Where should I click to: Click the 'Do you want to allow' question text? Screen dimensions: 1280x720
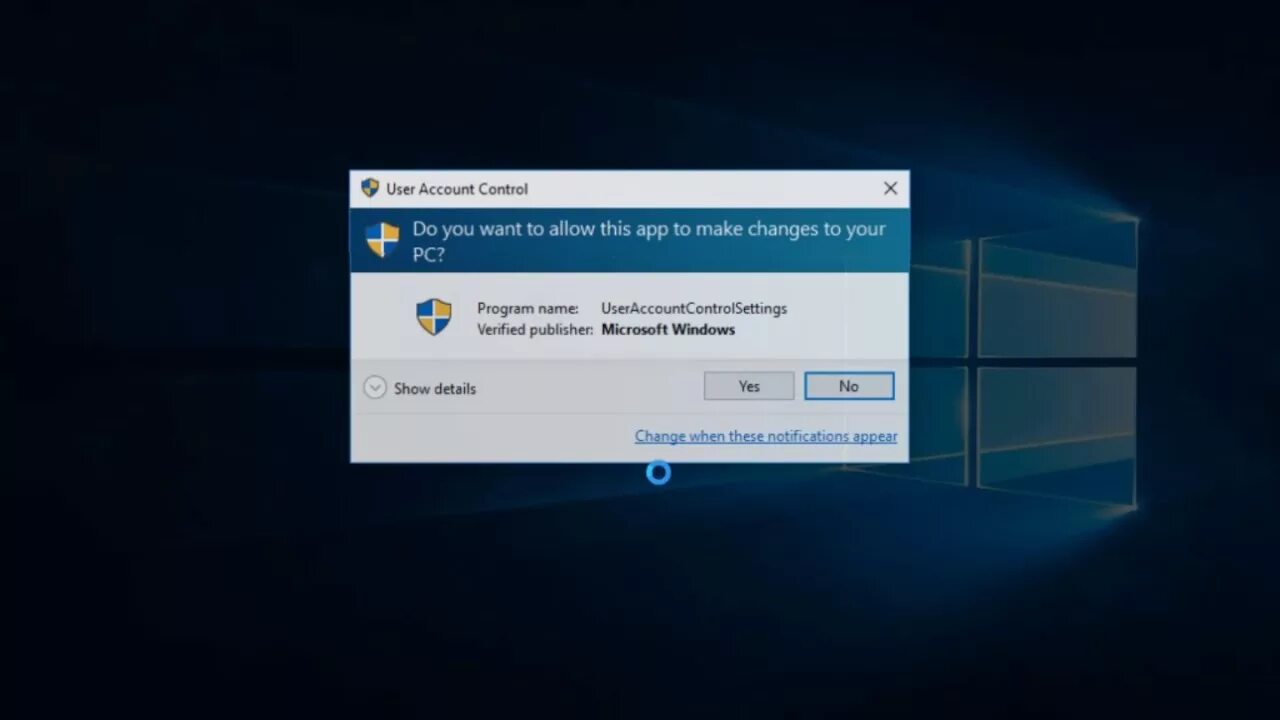click(649, 241)
